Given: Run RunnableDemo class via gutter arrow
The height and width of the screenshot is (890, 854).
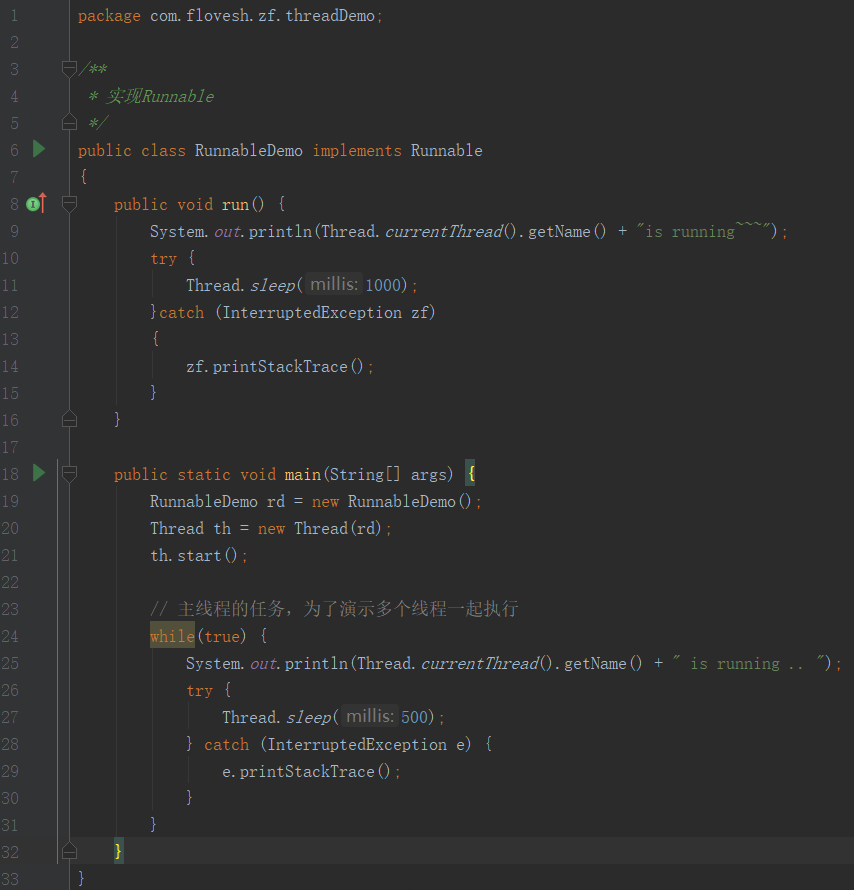Looking at the screenshot, I should pos(39,149).
